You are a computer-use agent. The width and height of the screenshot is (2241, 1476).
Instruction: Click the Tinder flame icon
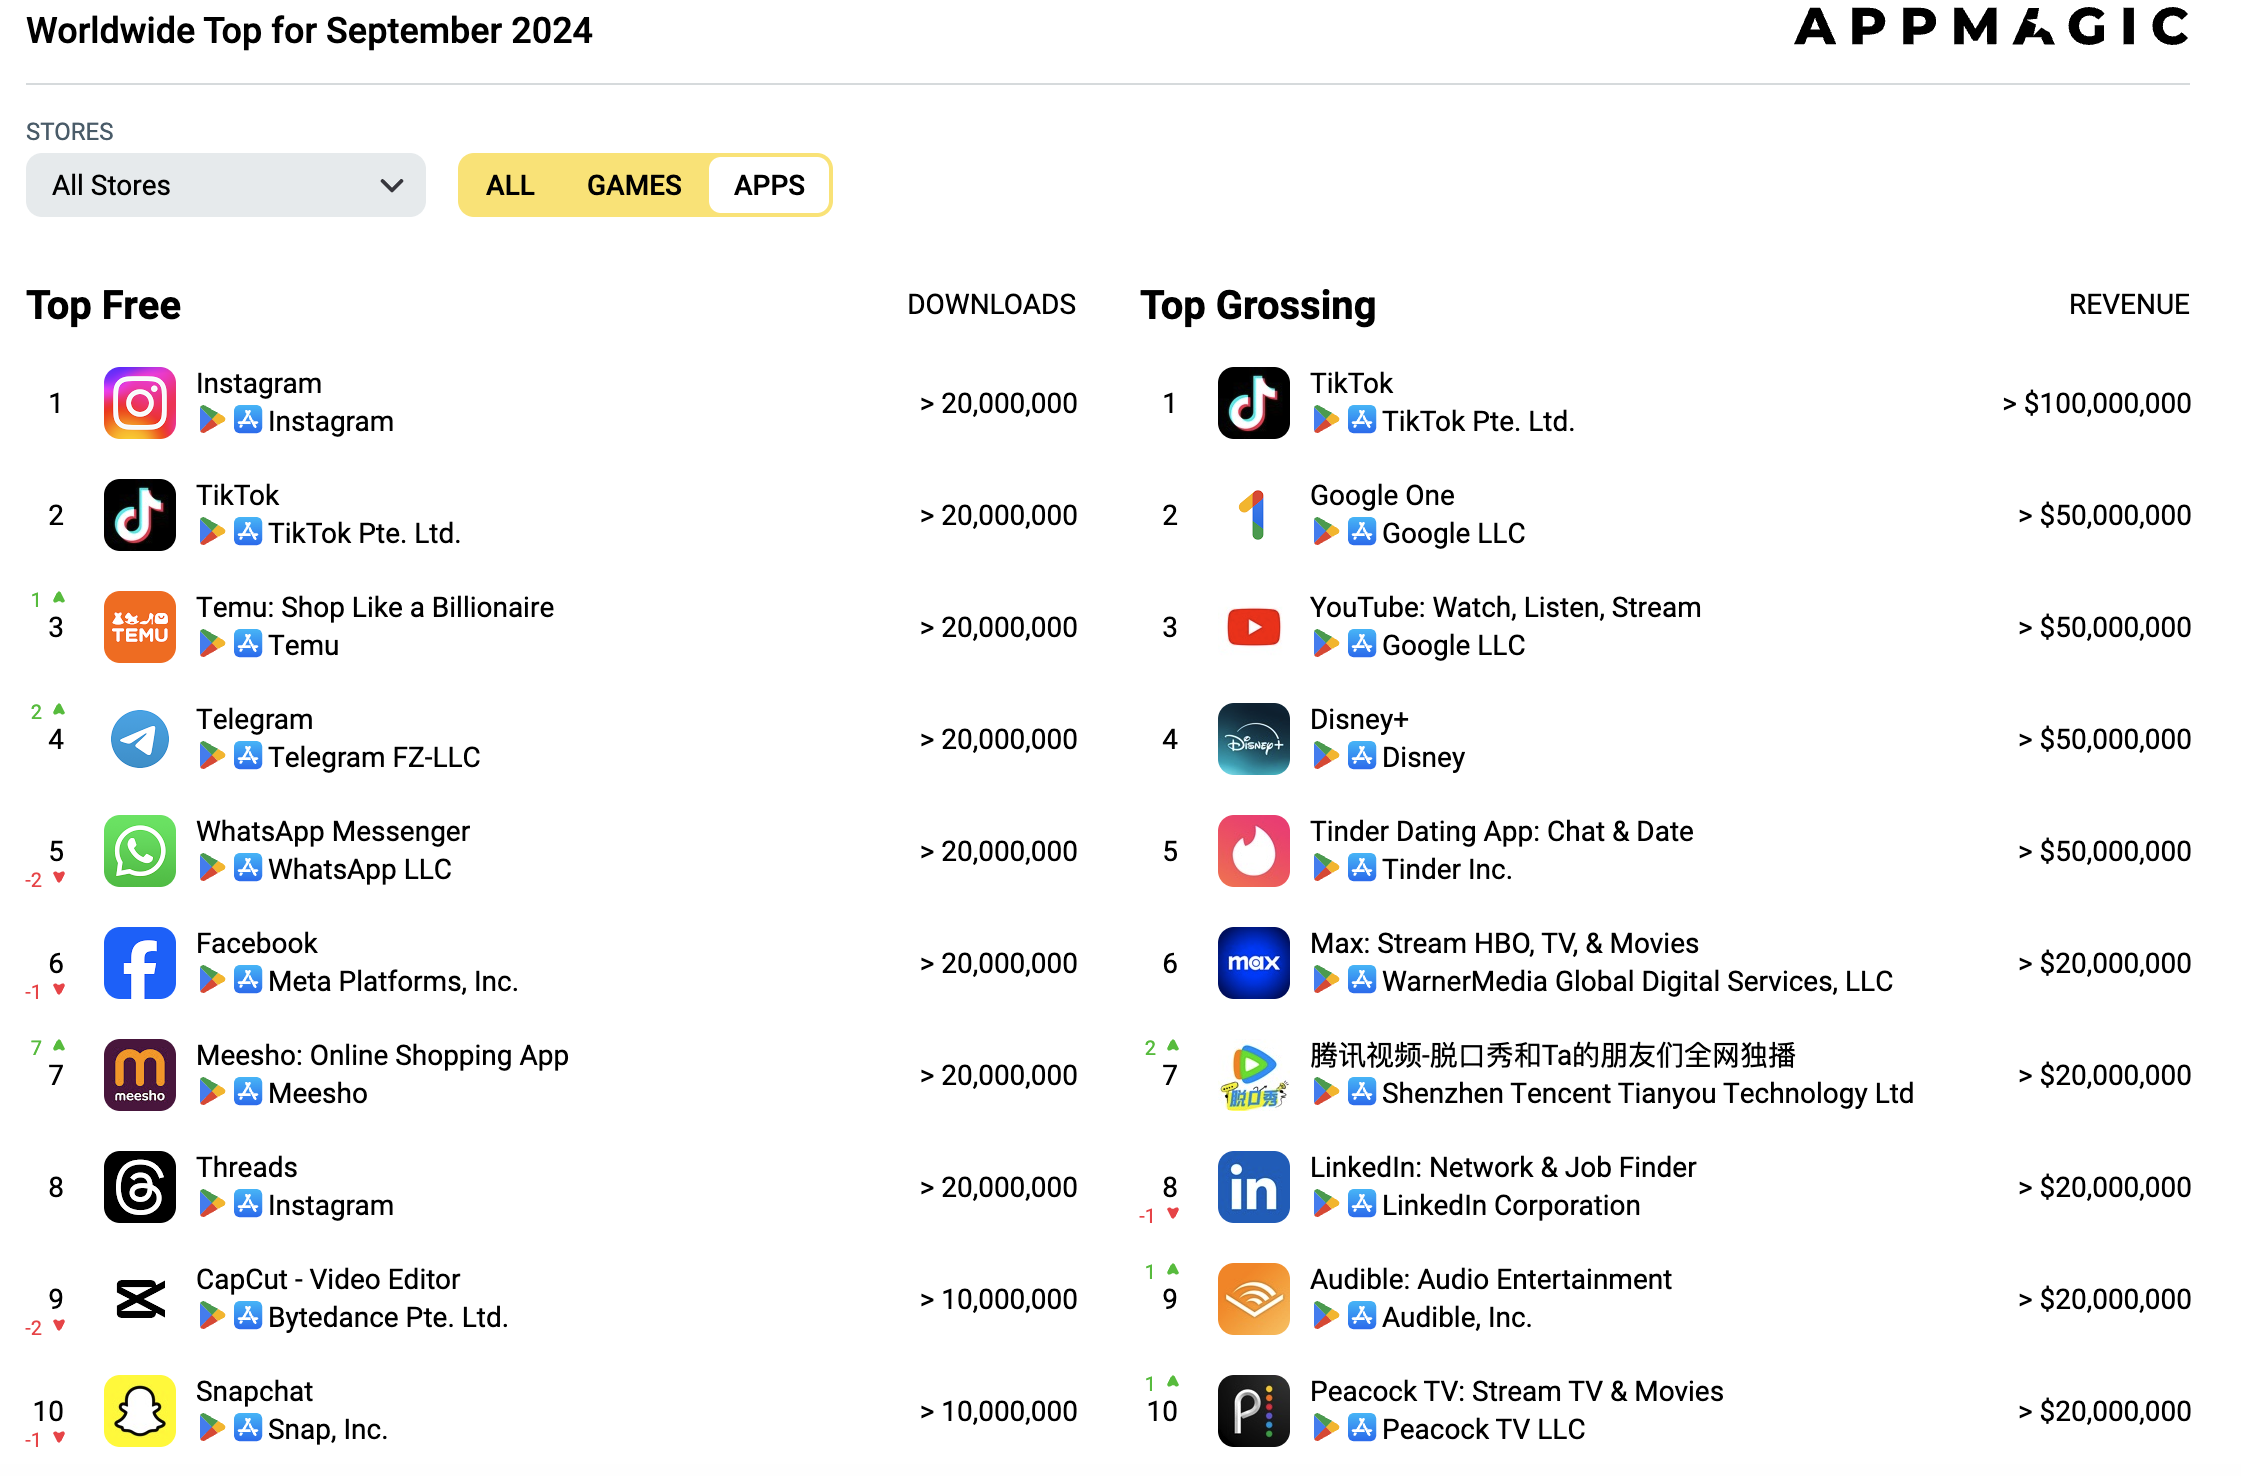coord(1253,851)
